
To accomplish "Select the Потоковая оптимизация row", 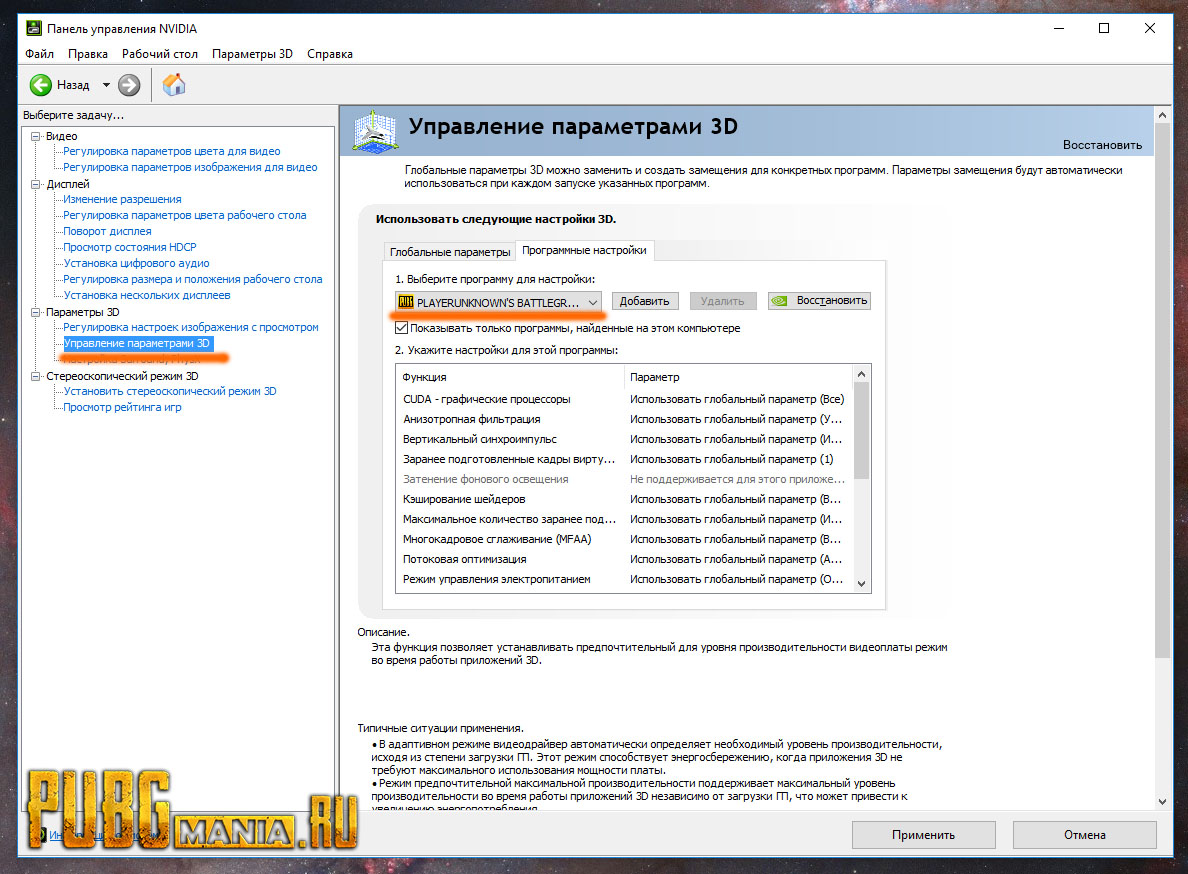I will 624,559.
